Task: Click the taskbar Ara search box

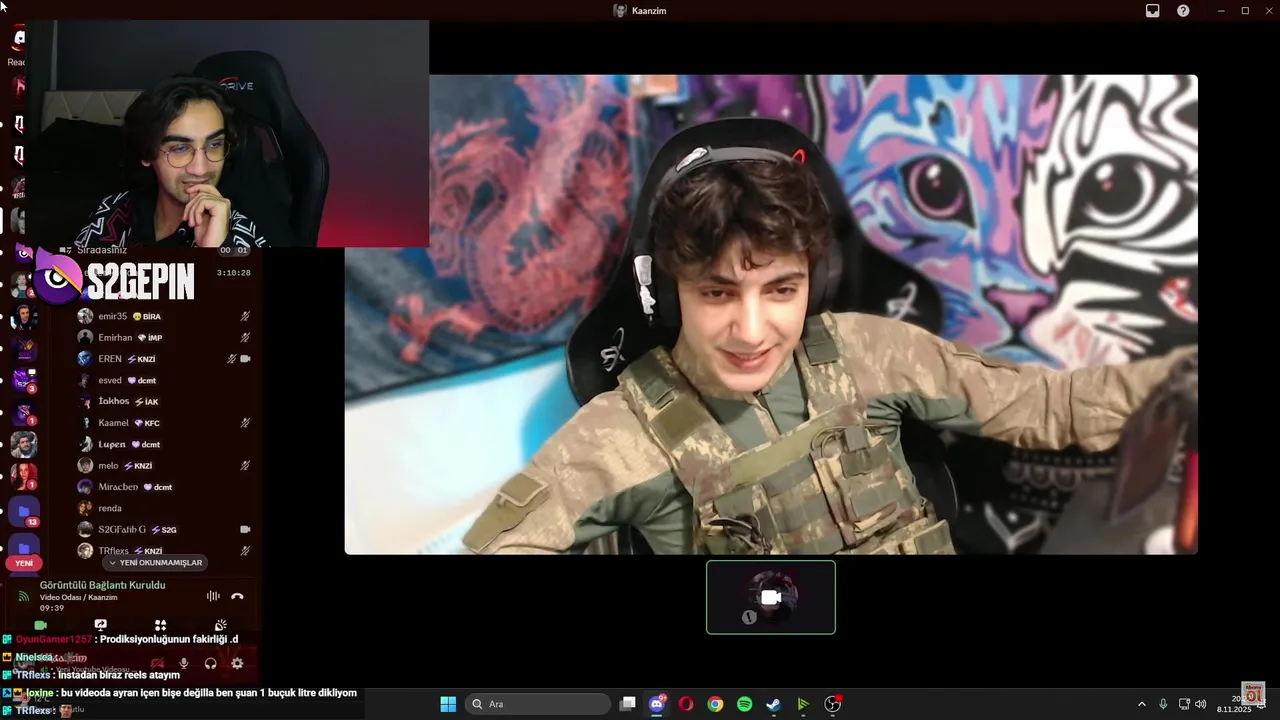Action: [x=540, y=704]
